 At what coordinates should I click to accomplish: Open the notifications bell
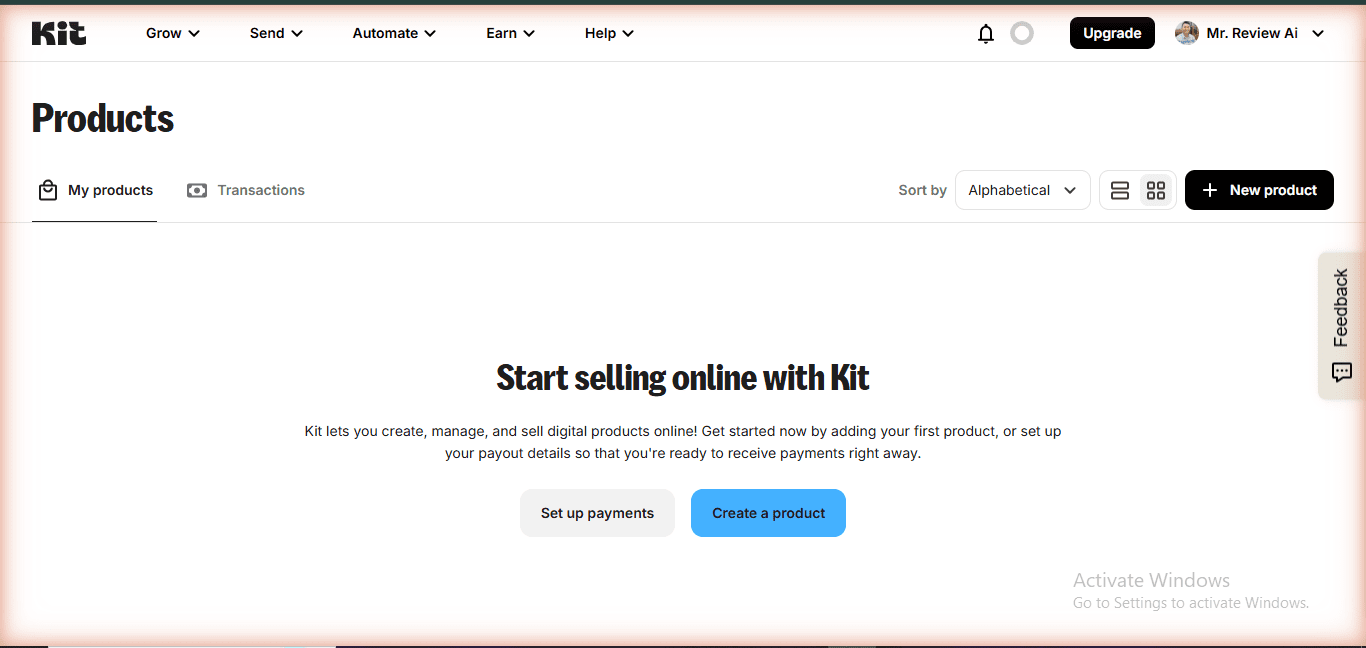(x=986, y=34)
